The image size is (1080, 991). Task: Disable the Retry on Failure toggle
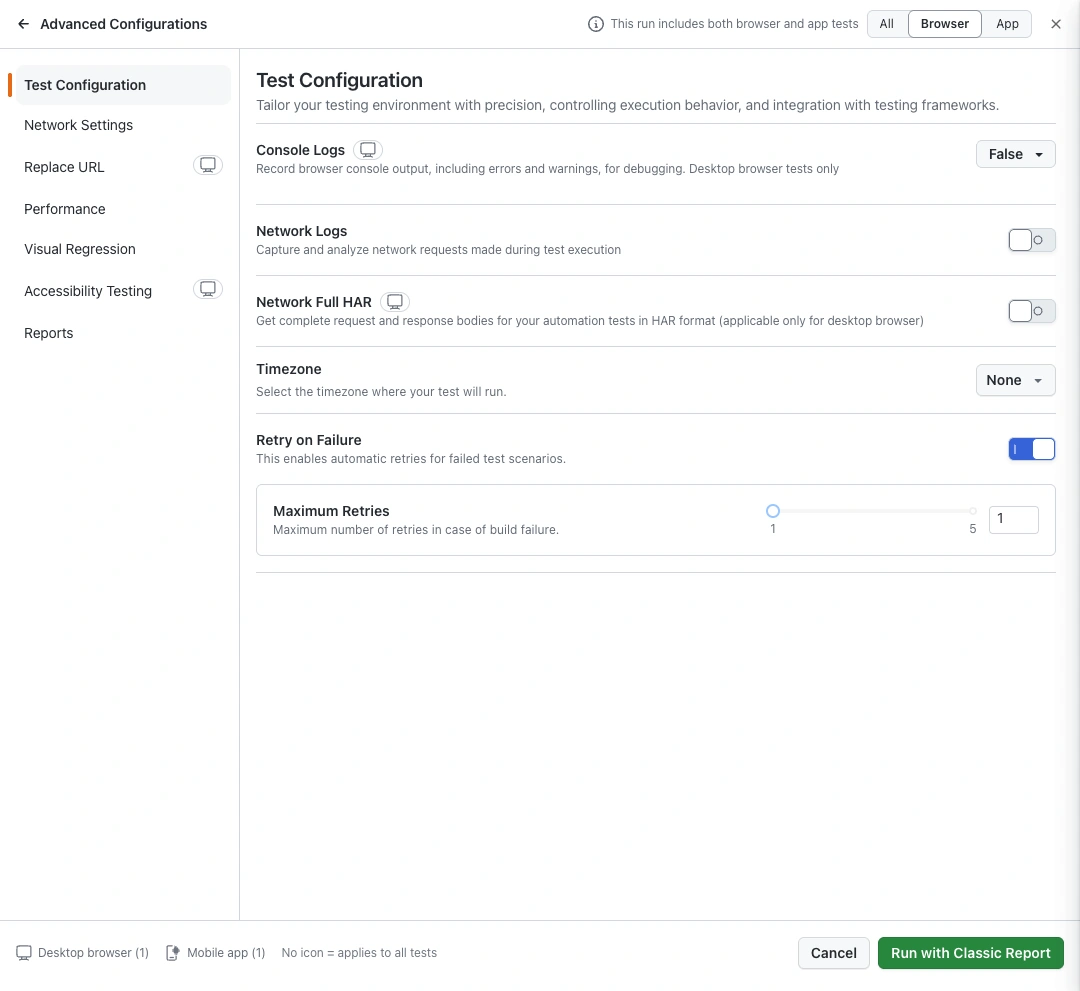(1032, 449)
